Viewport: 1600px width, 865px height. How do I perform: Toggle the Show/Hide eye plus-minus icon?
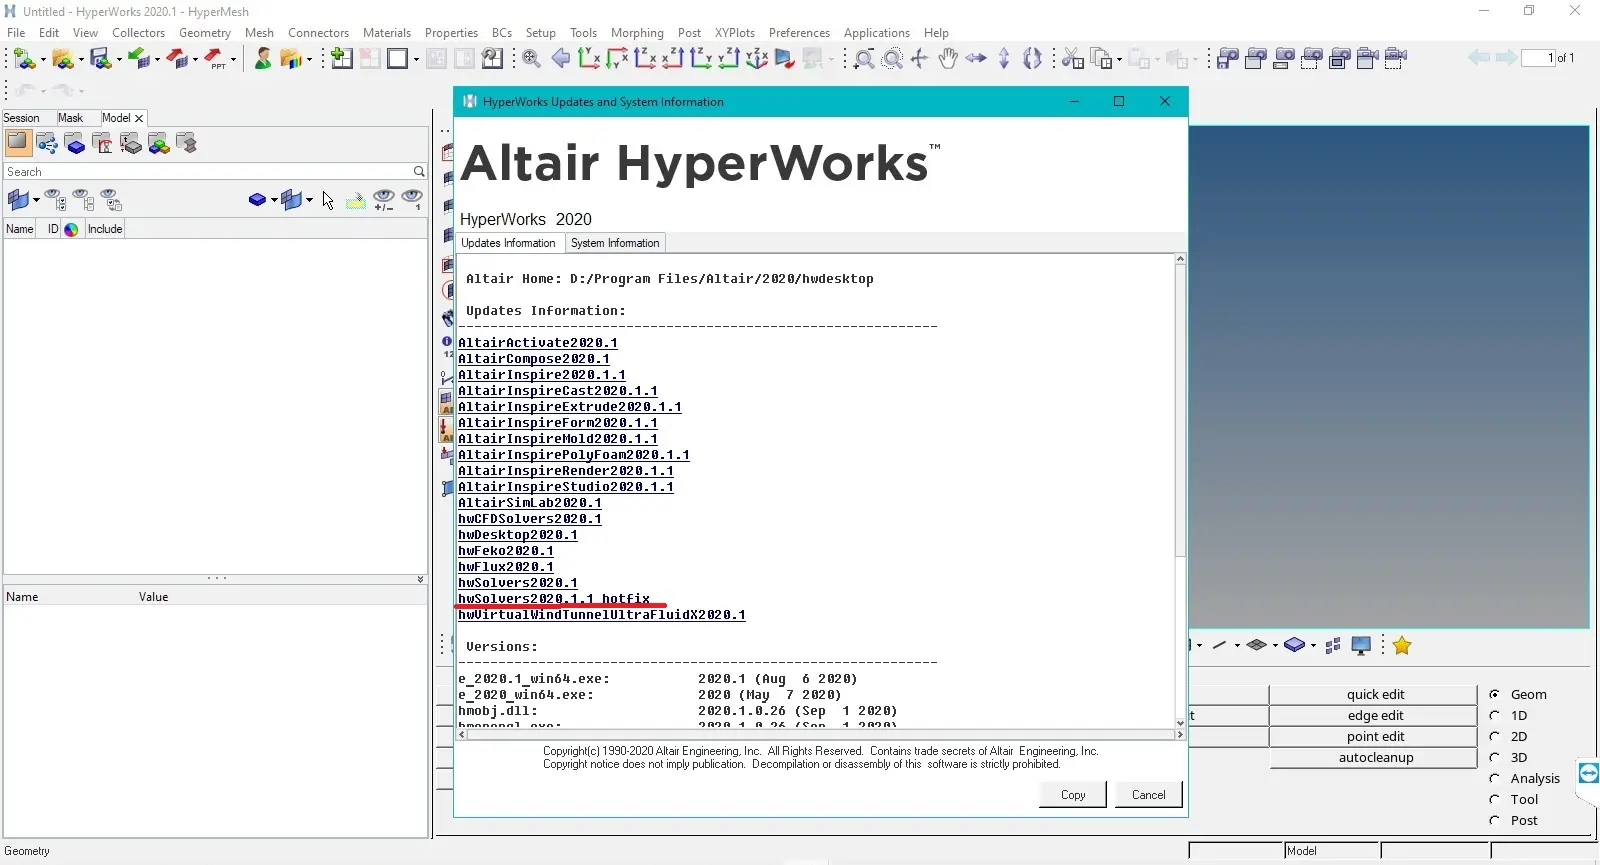384,200
